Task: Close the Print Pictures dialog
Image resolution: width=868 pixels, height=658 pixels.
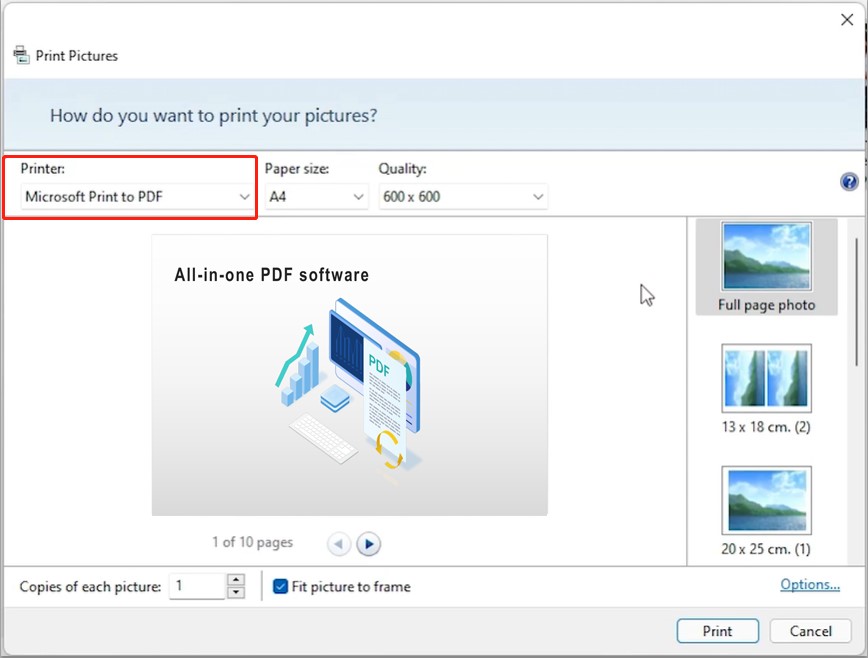Action: point(847,19)
